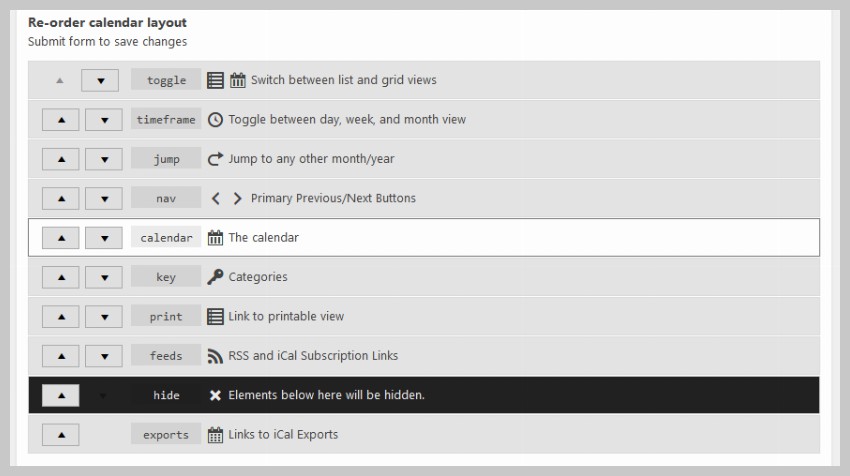Move the timeframe row up

[x=61, y=120]
